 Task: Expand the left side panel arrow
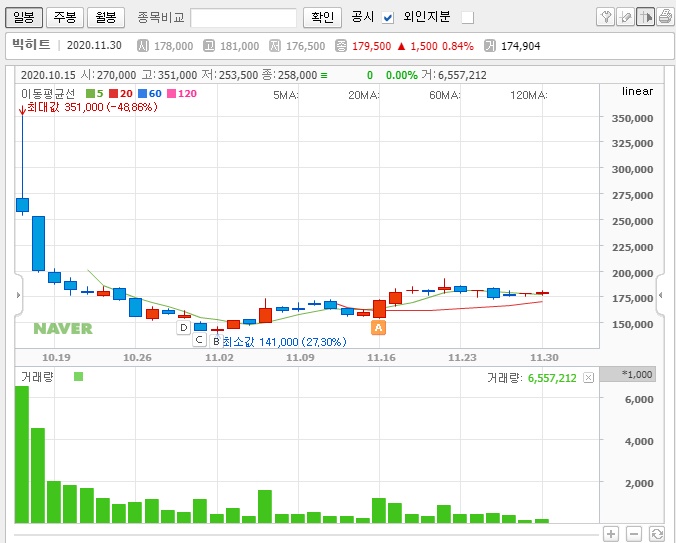(18, 295)
